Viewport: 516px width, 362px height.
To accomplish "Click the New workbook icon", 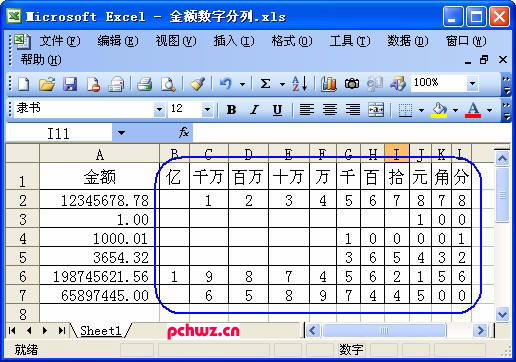I will pyautogui.click(x=23, y=84).
